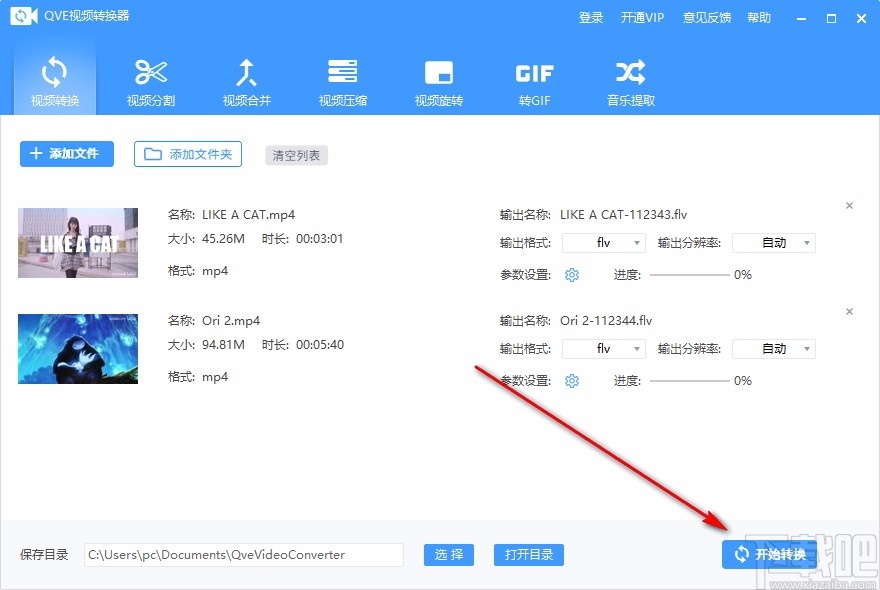Click the save directory path input field
The image size is (880, 590).
pos(243,555)
